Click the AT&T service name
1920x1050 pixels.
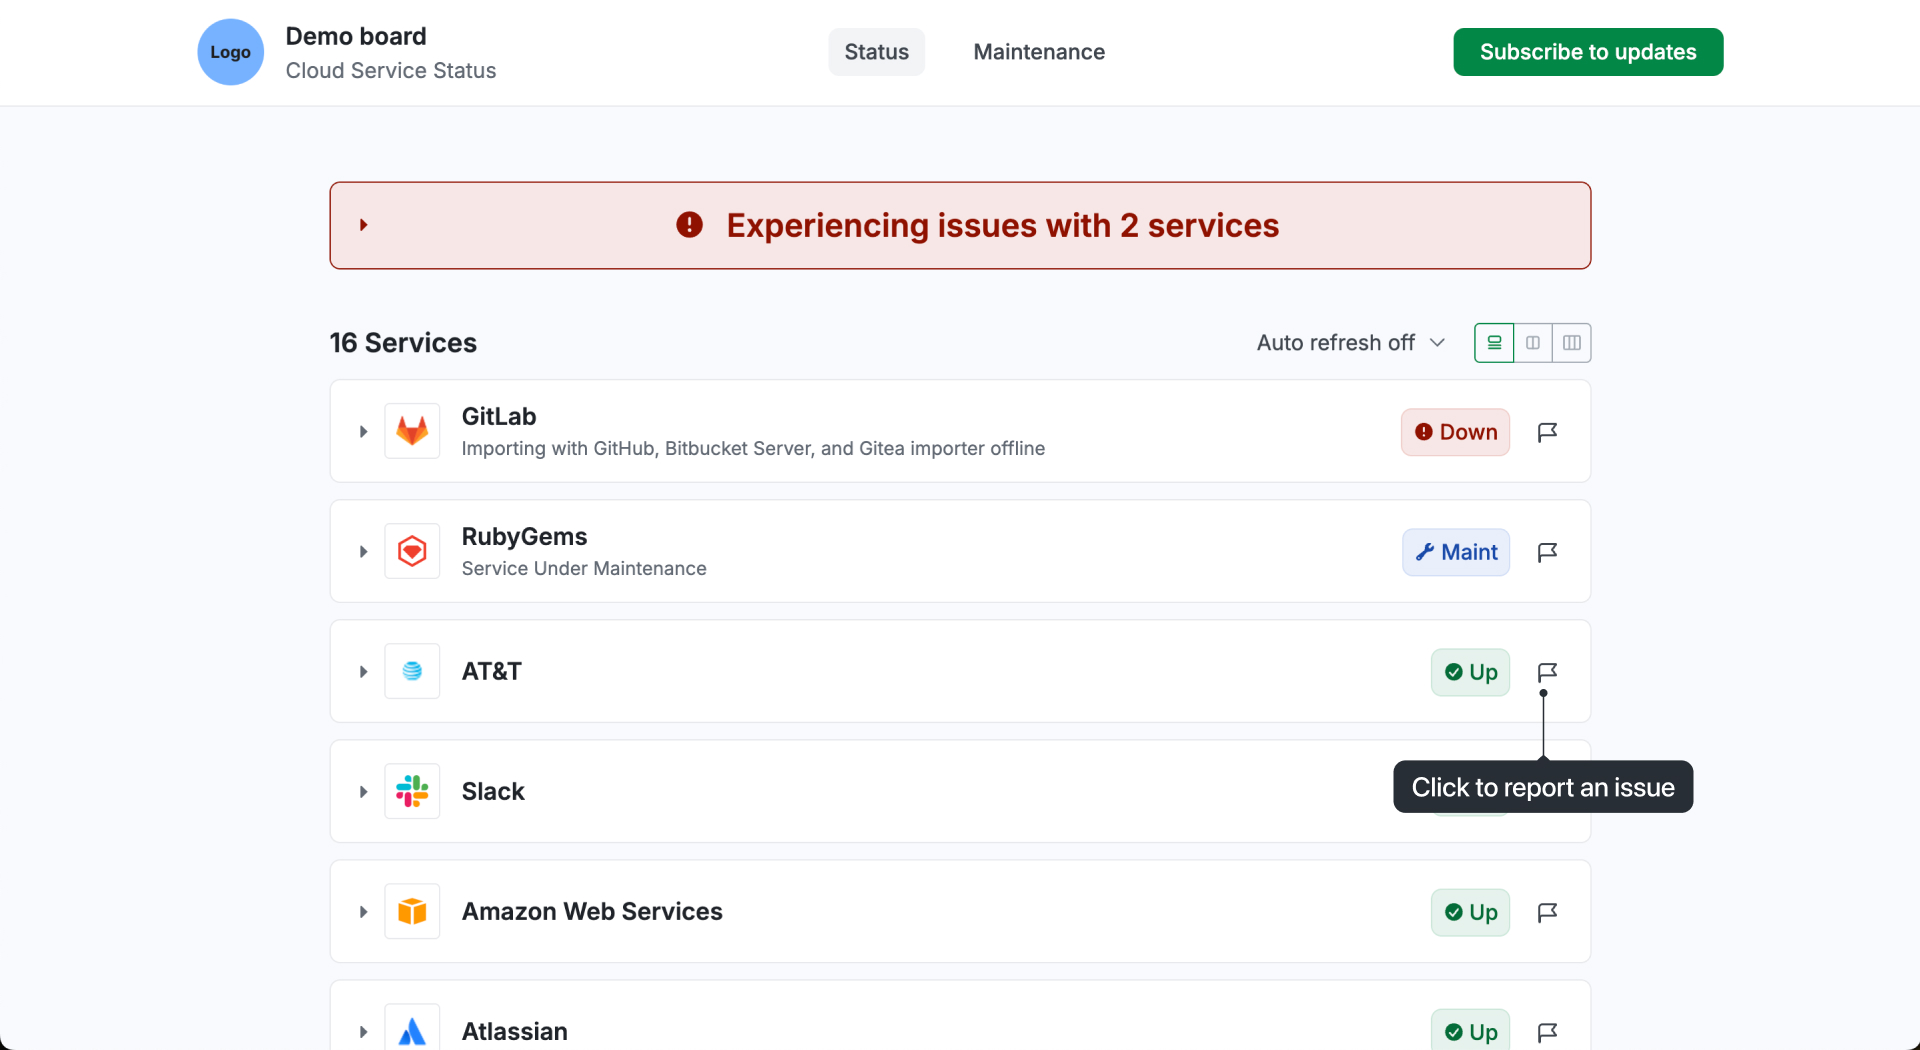pyautogui.click(x=491, y=671)
